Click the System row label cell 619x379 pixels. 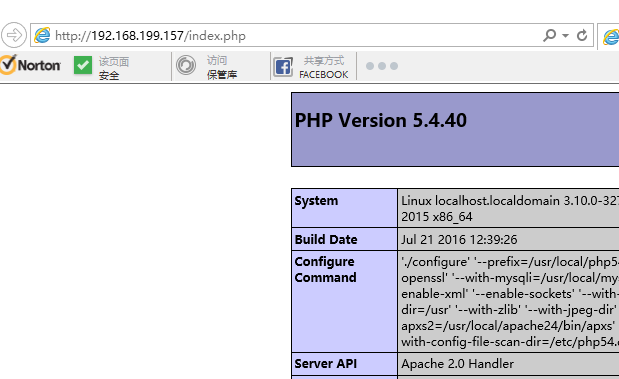tap(345, 208)
